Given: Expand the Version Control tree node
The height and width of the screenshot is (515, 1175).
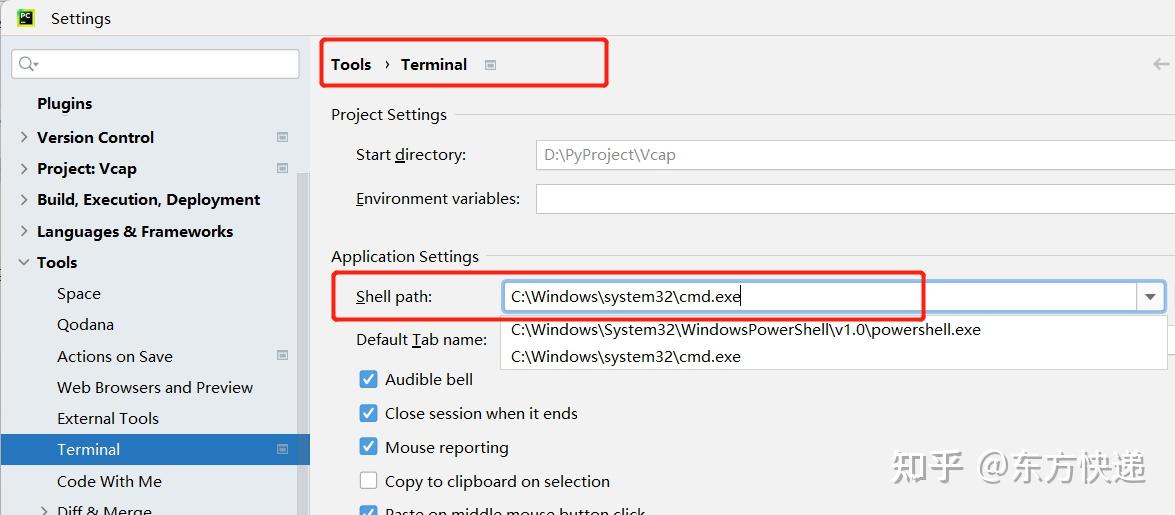Looking at the screenshot, I should pyautogui.click(x=24, y=137).
